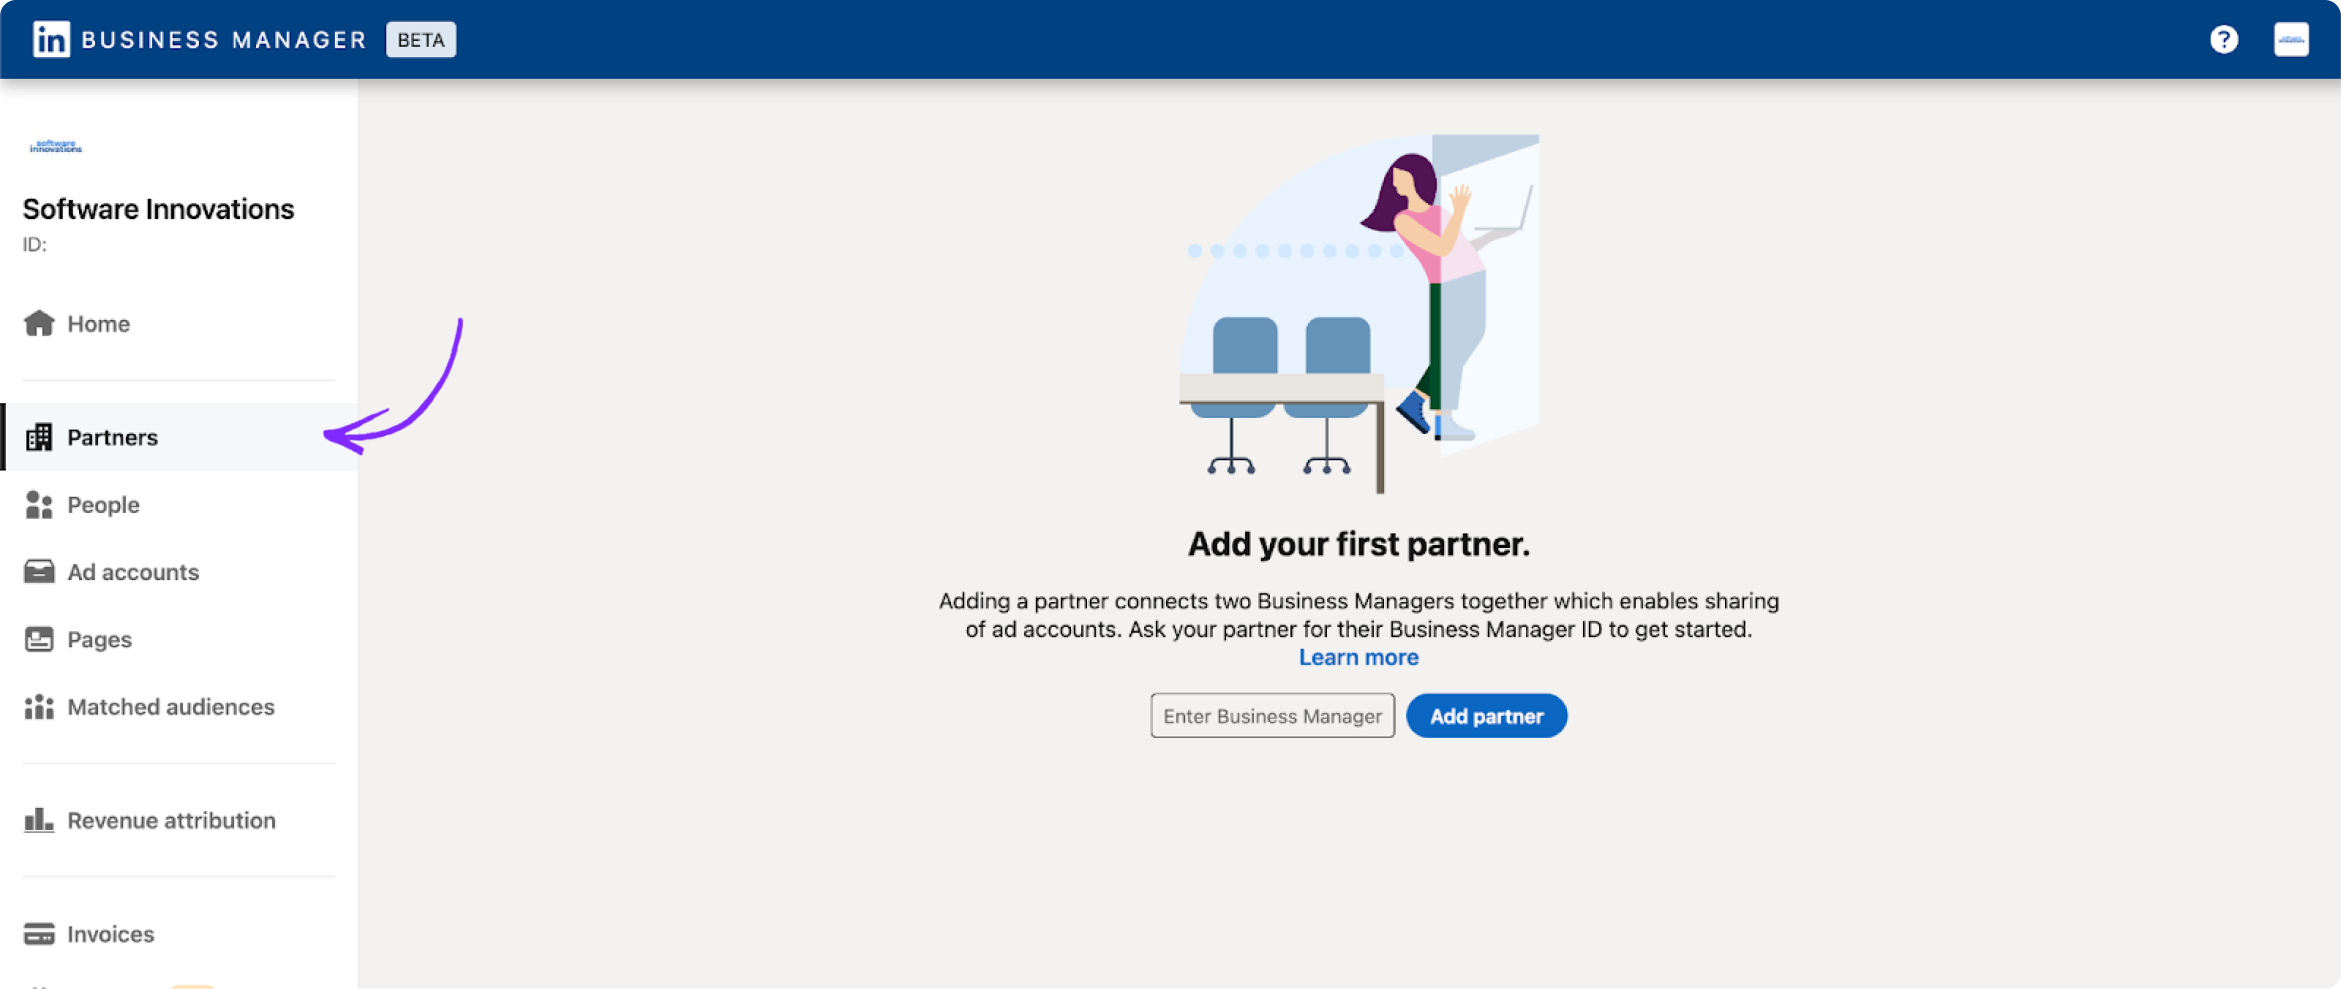Click the Software Innovations company logo
Screen dimensions: 2341x989
click(x=56, y=145)
